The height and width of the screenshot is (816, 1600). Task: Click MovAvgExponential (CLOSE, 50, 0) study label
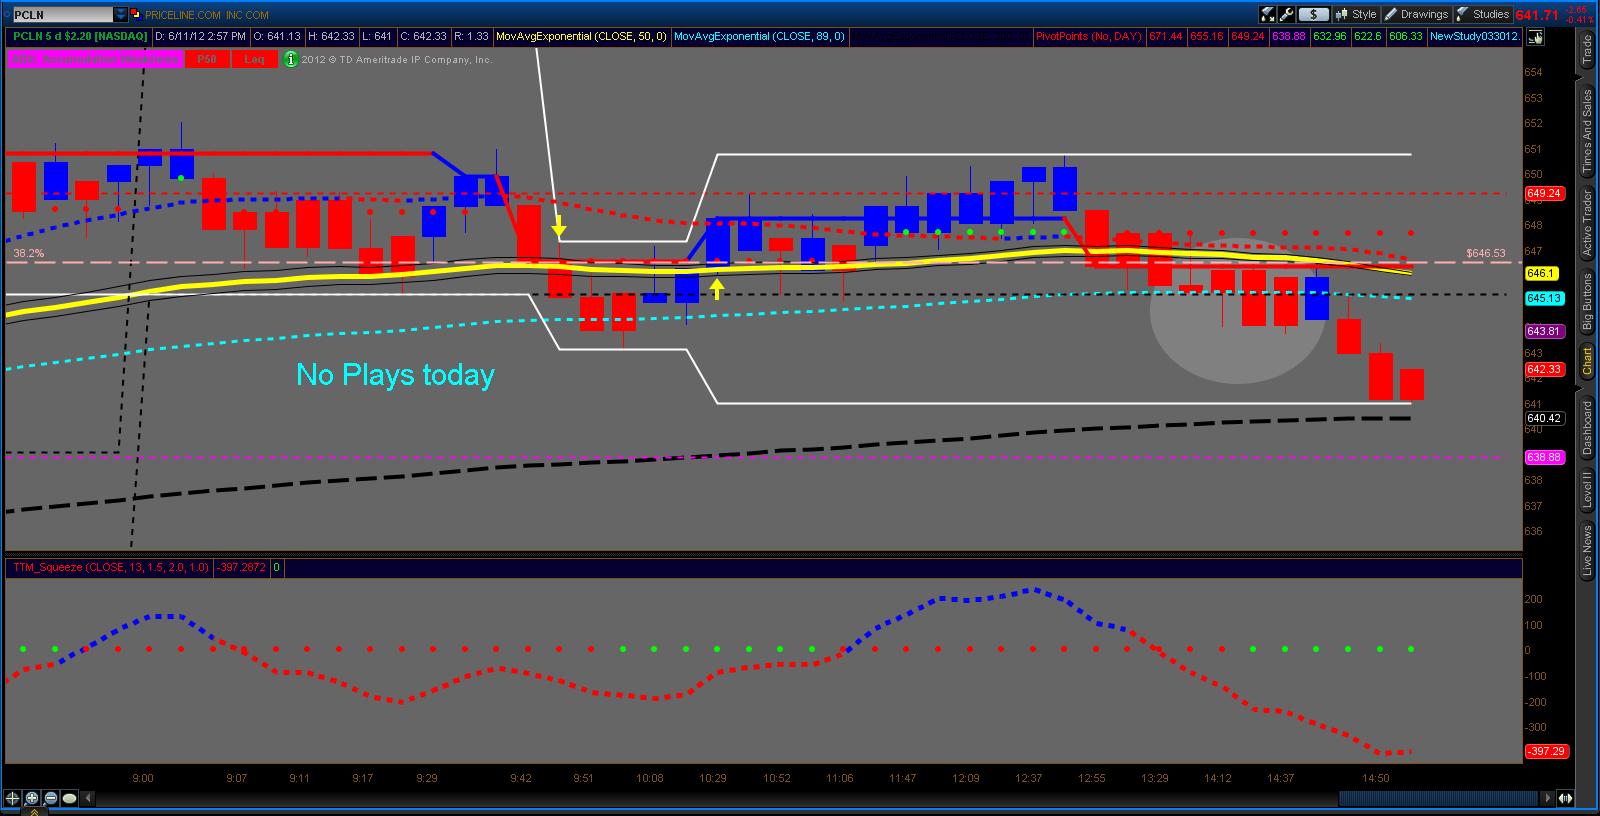click(x=582, y=37)
